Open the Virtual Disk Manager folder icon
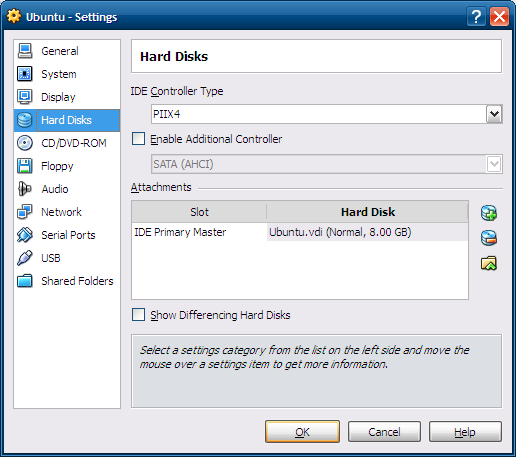This screenshot has width=516, height=457. [x=489, y=263]
